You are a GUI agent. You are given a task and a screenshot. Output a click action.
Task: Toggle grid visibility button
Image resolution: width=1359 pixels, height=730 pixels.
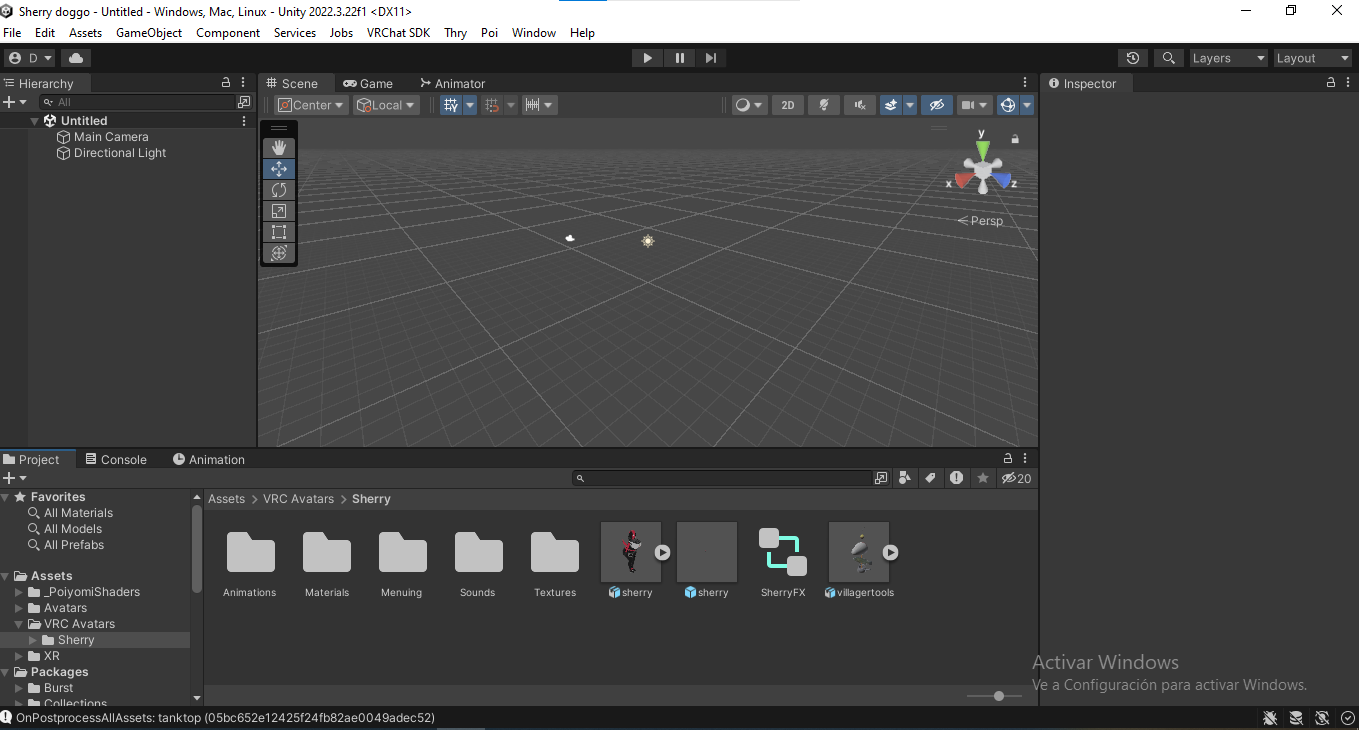click(x=450, y=105)
